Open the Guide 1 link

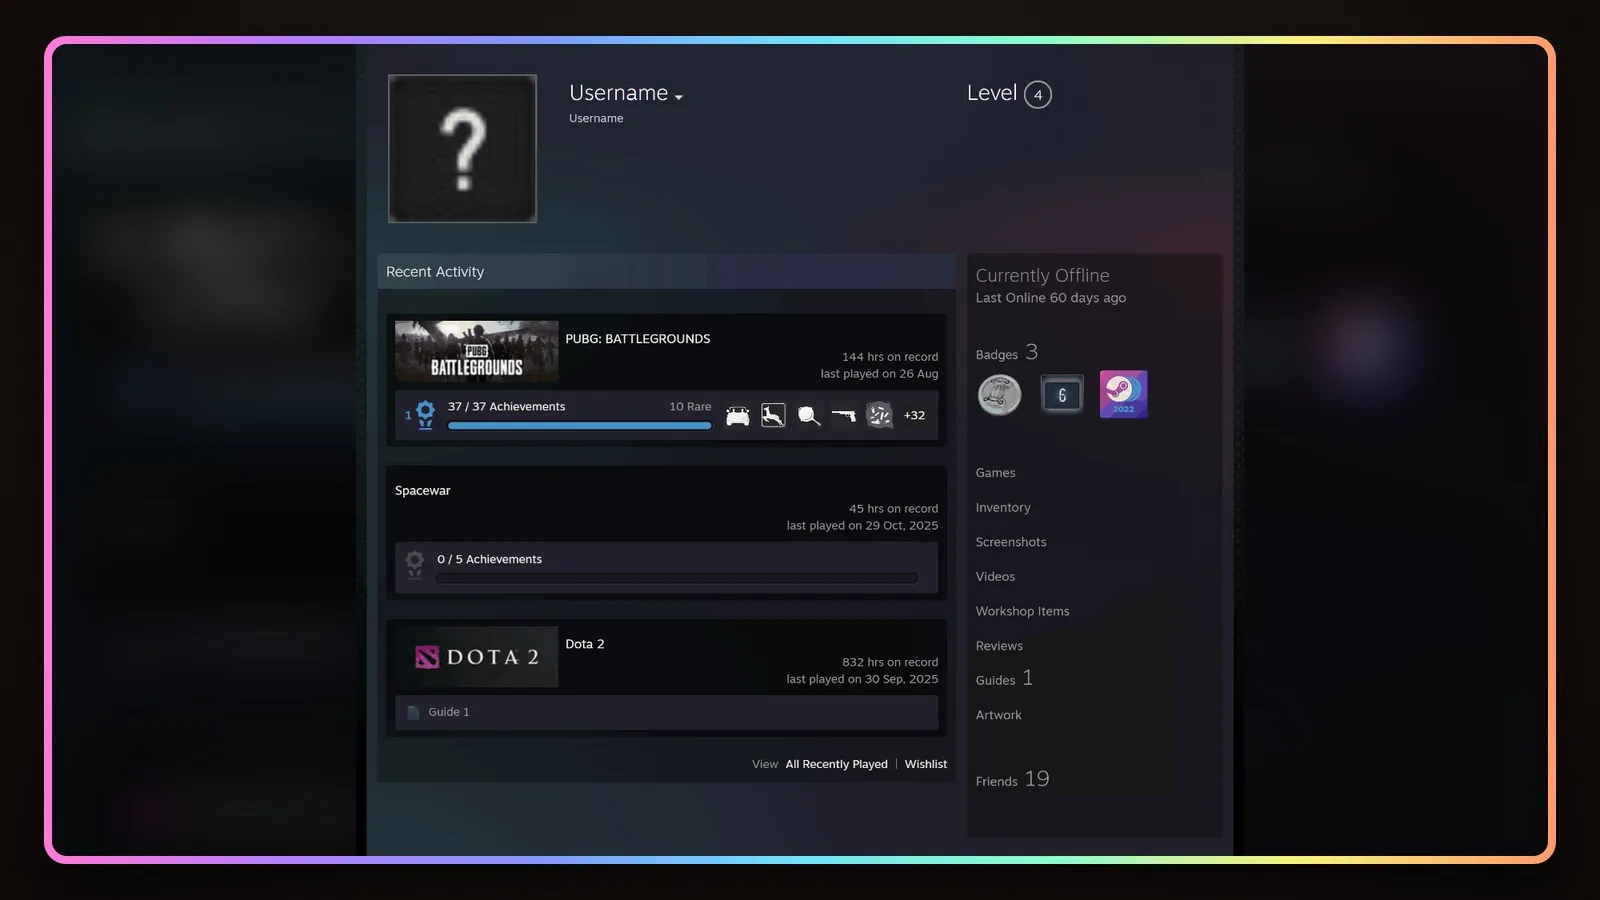(x=449, y=712)
